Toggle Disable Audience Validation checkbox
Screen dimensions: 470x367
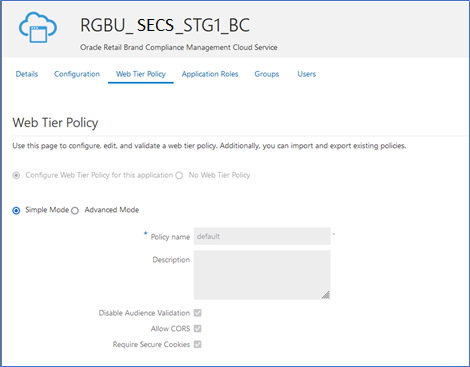(198, 313)
